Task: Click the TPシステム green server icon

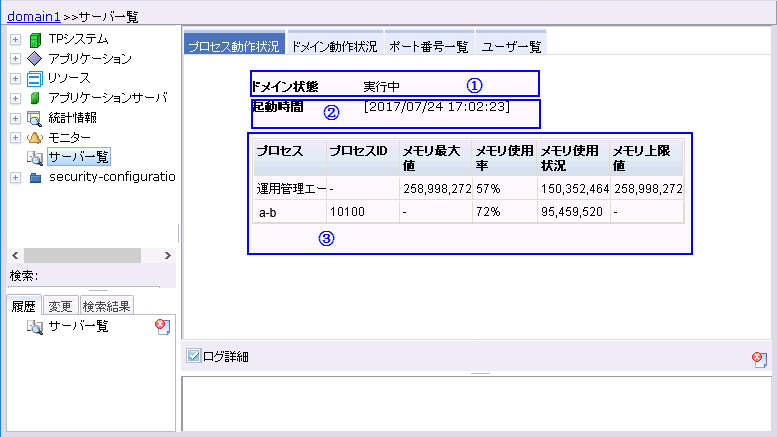Action: pyautogui.click(x=35, y=40)
